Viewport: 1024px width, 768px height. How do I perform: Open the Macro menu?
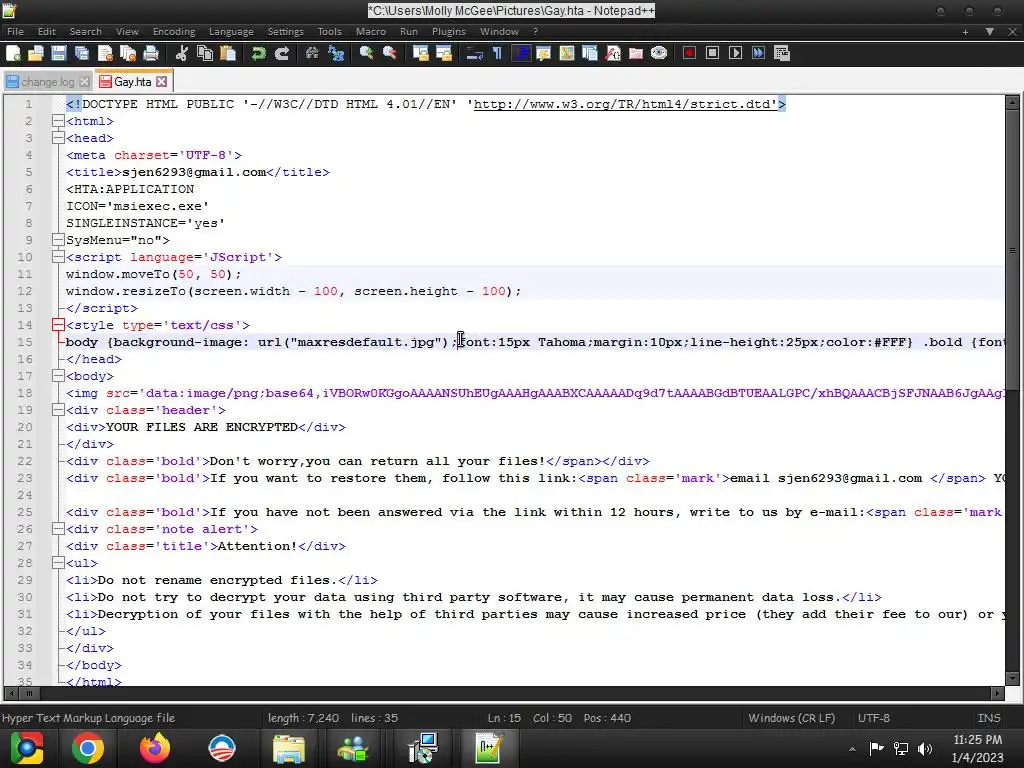click(371, 31)
